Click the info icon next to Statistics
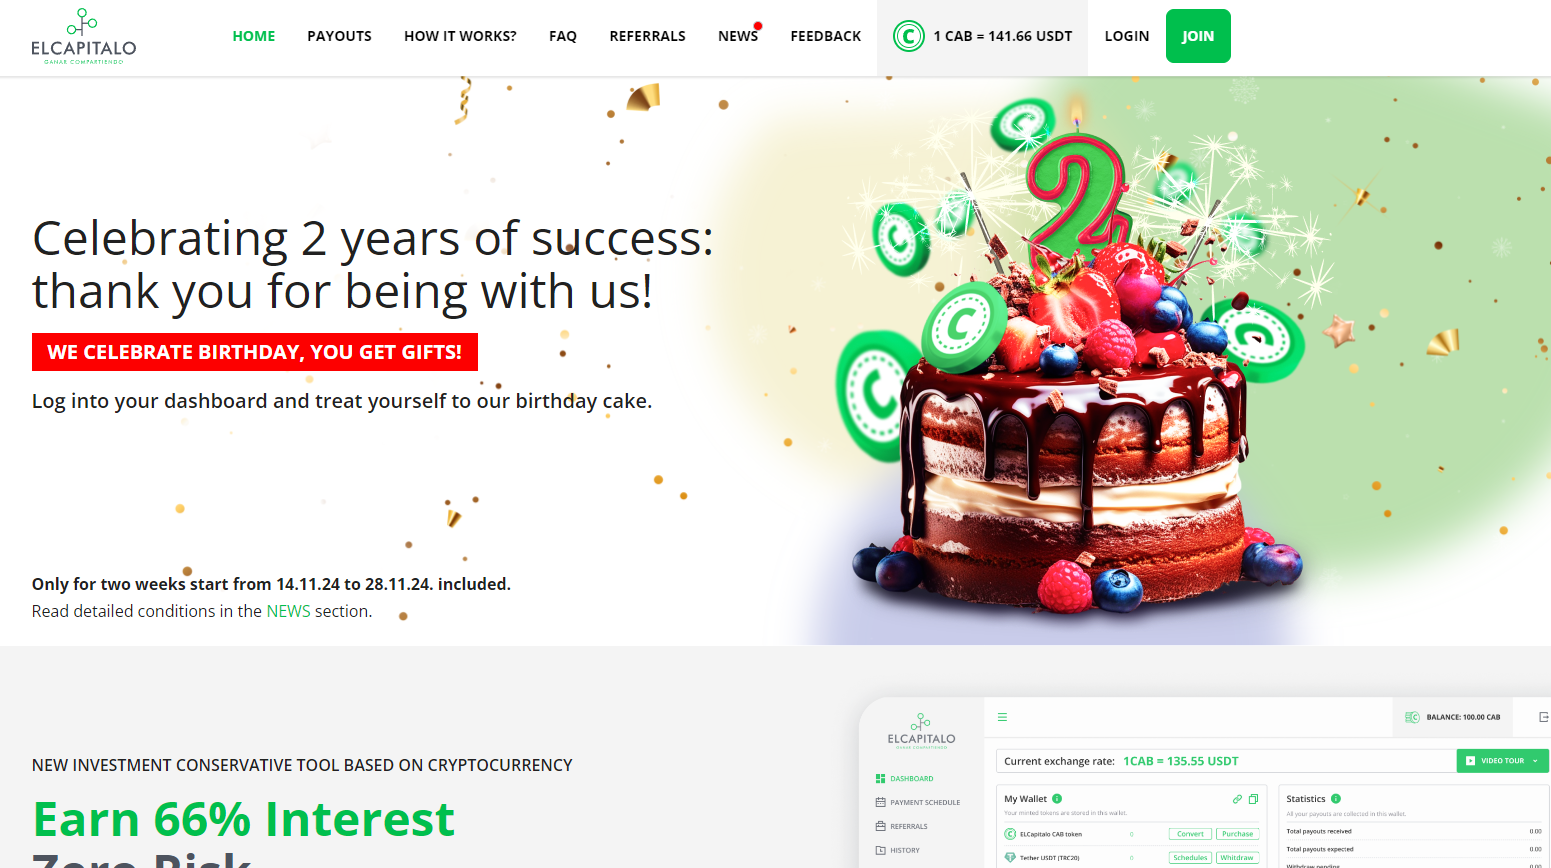The width and height of the screenshot is (1551, 868). pyautogui.click(x=1336, y=799)
